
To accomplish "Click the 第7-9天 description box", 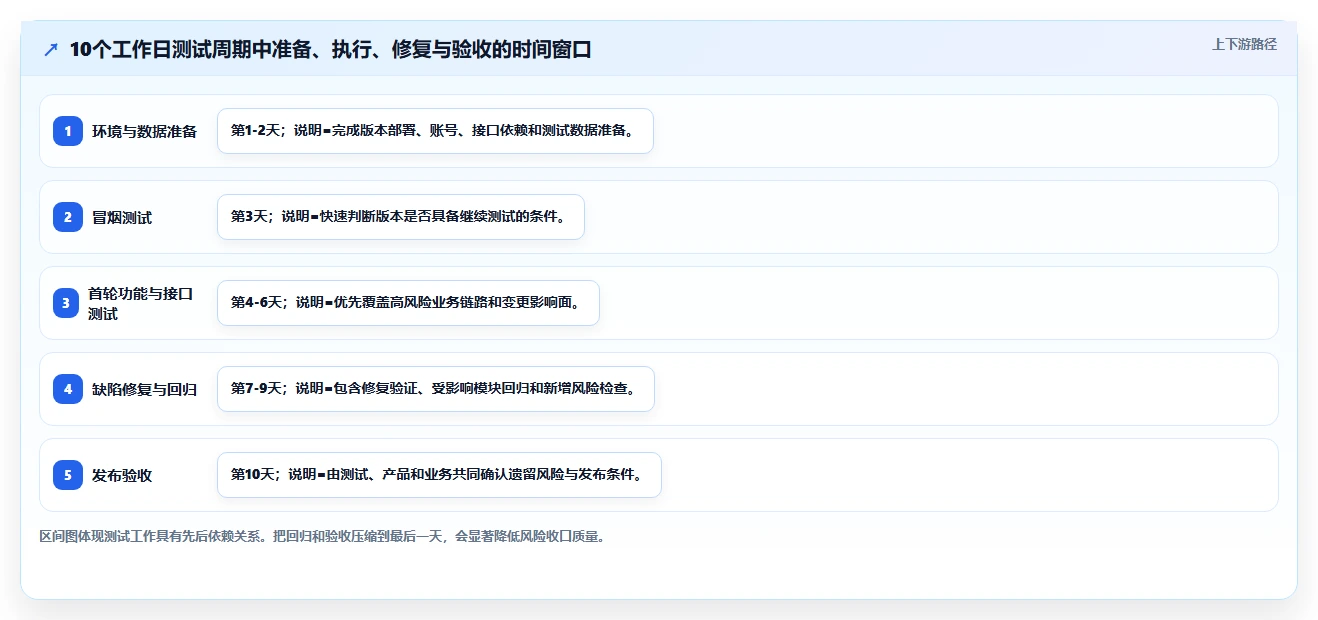I will coord(436,389).
